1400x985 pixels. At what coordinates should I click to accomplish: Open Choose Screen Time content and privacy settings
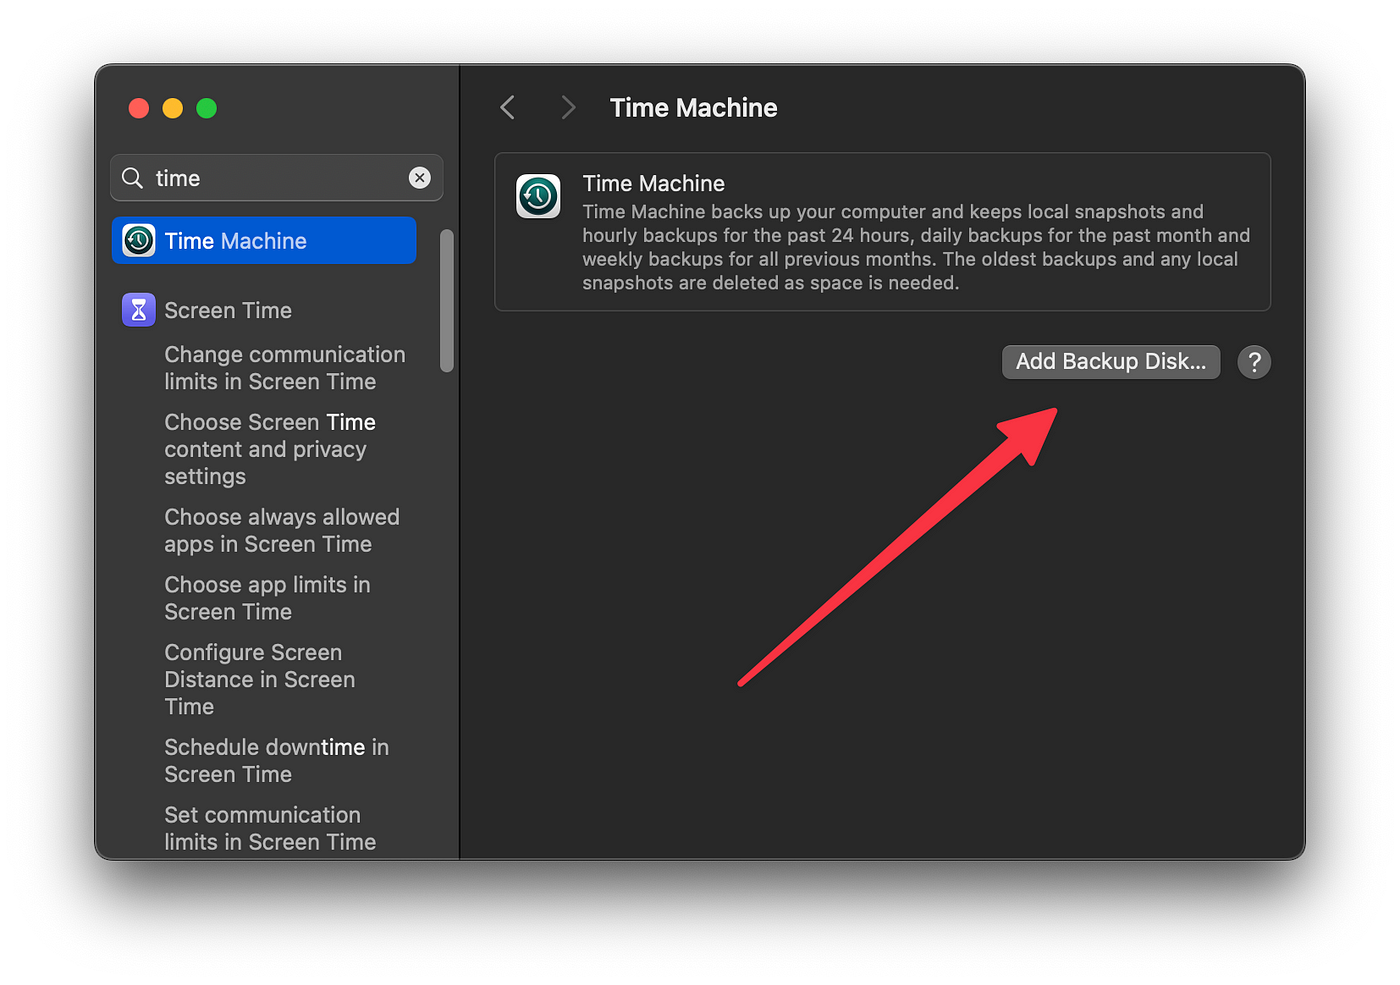click(x=270, y=449)
